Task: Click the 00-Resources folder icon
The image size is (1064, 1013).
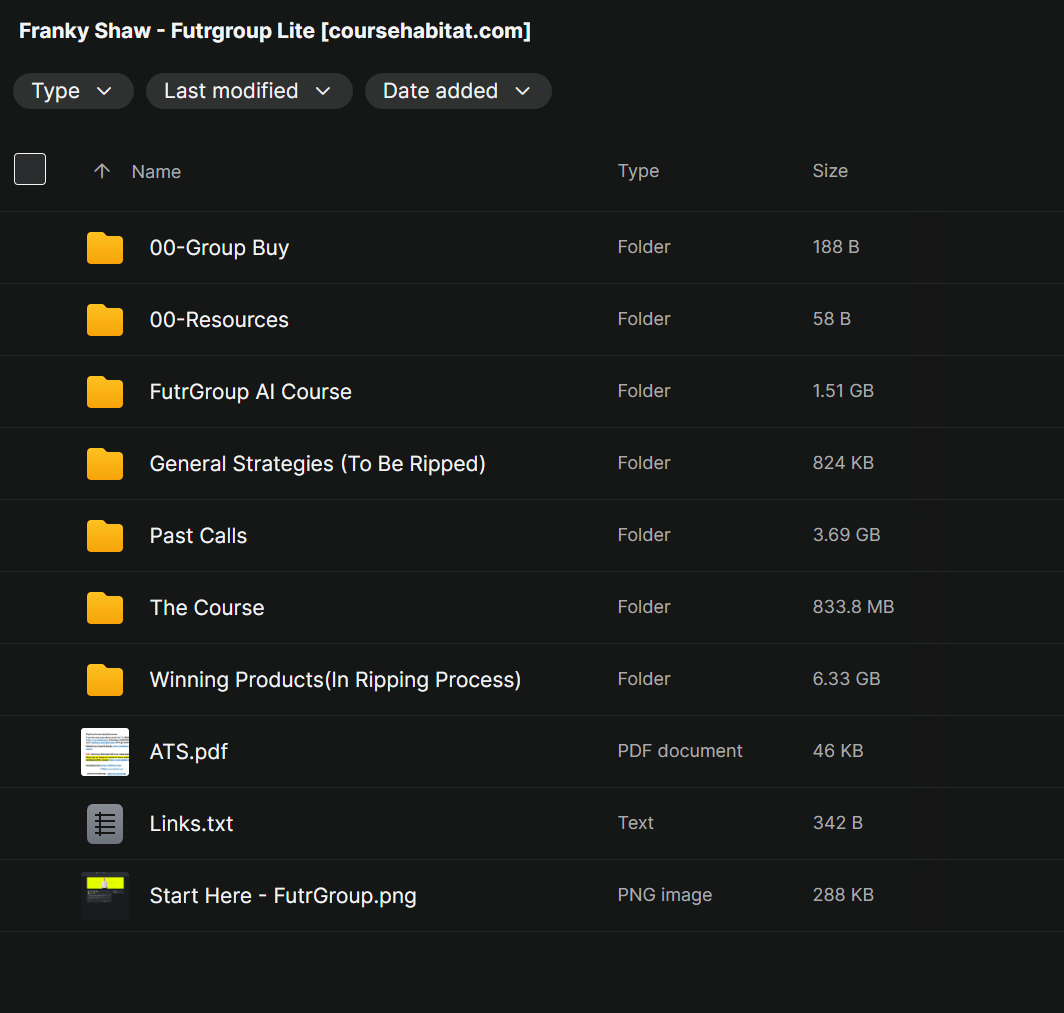Action: [x=105, y=320]
